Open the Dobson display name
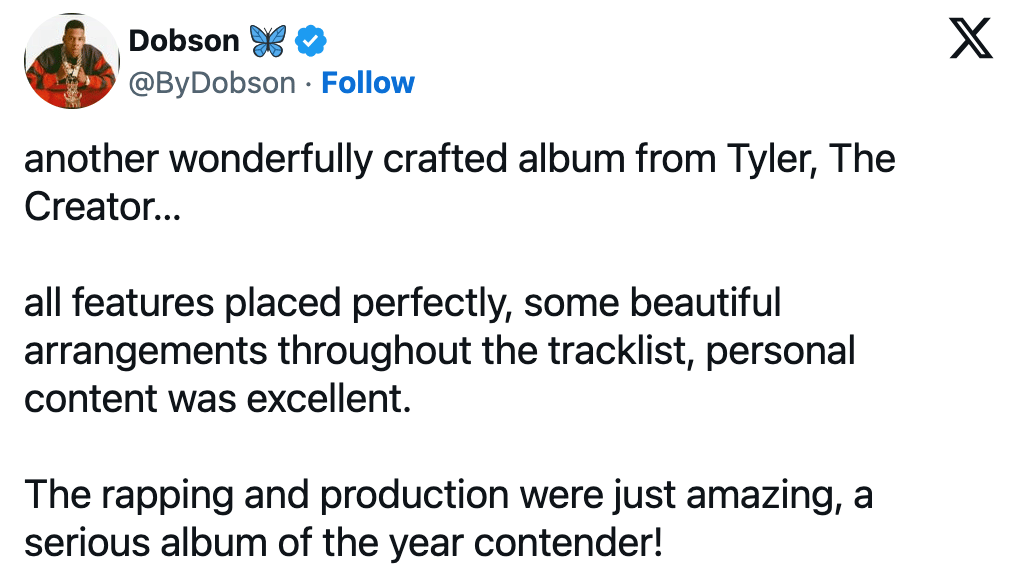This screenshot has width=1022, height=588. (184, 41)
